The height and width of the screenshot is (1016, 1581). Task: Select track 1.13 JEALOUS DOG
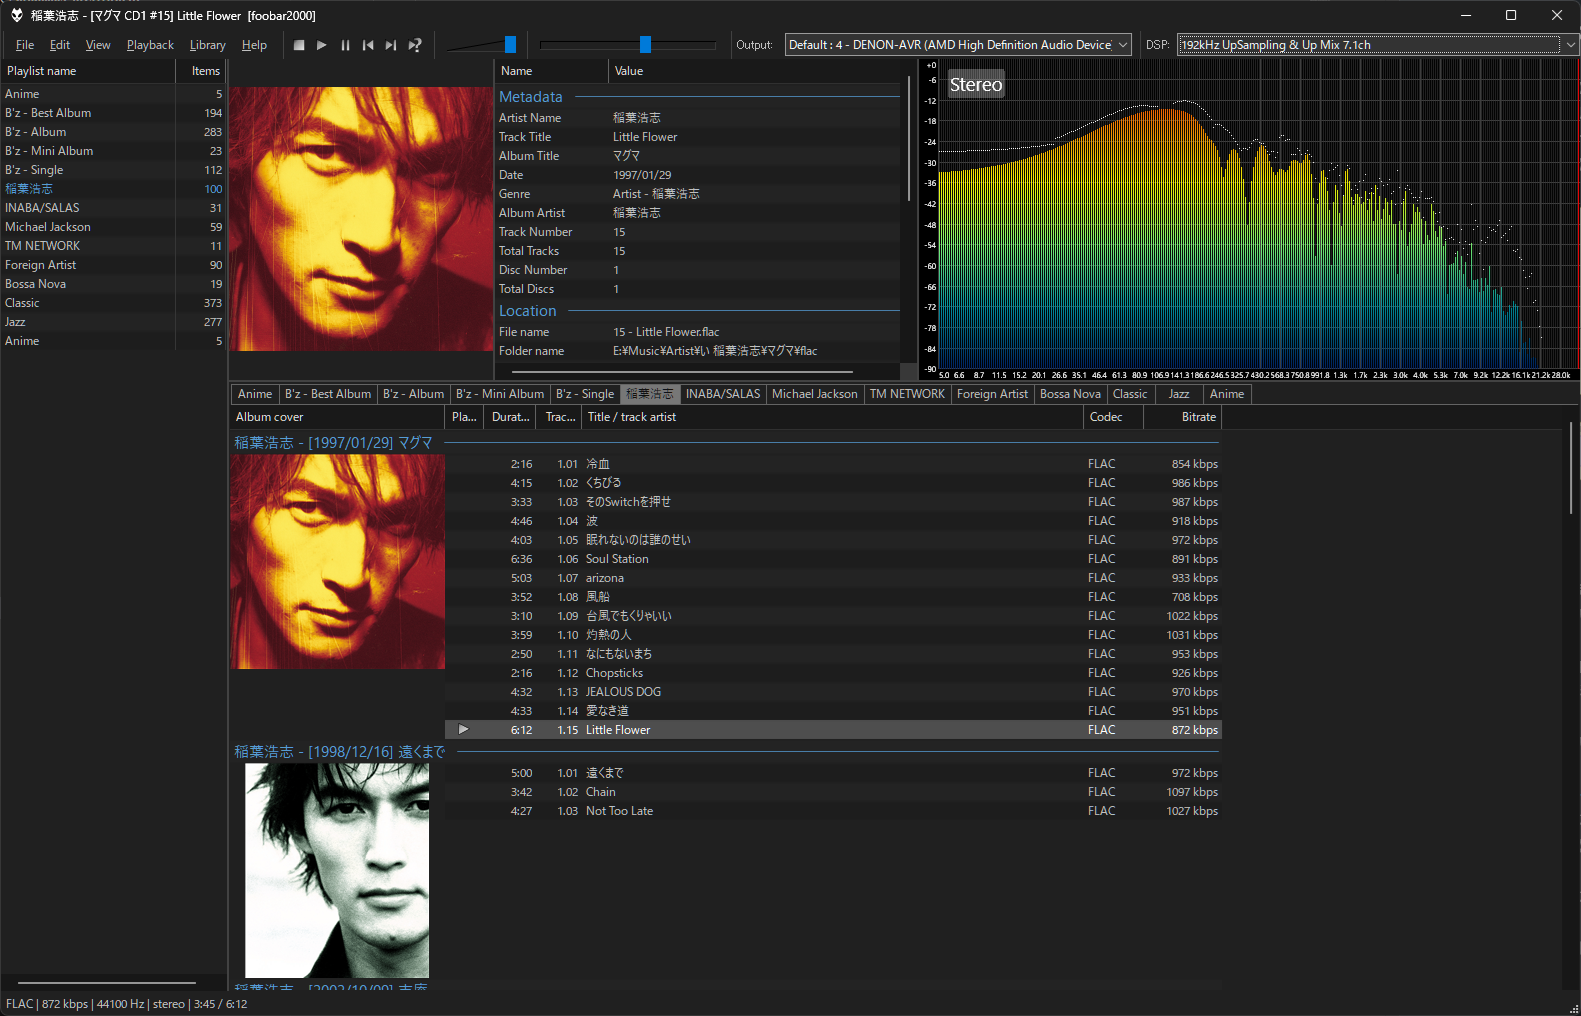point(833,692)
